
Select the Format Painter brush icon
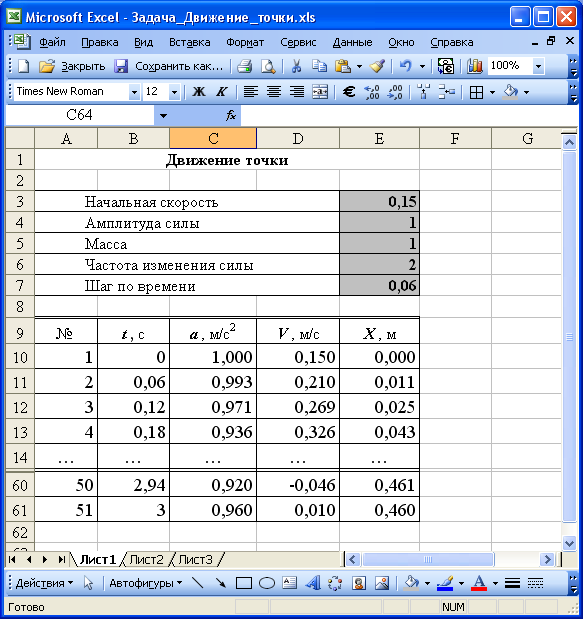point(377,66)
